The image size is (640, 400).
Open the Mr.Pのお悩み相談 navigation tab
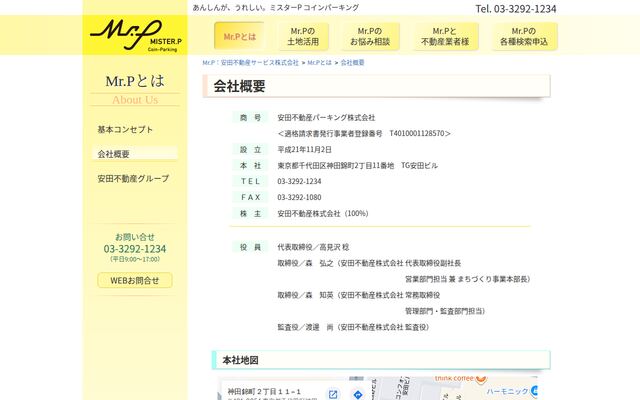pos(370,36)
